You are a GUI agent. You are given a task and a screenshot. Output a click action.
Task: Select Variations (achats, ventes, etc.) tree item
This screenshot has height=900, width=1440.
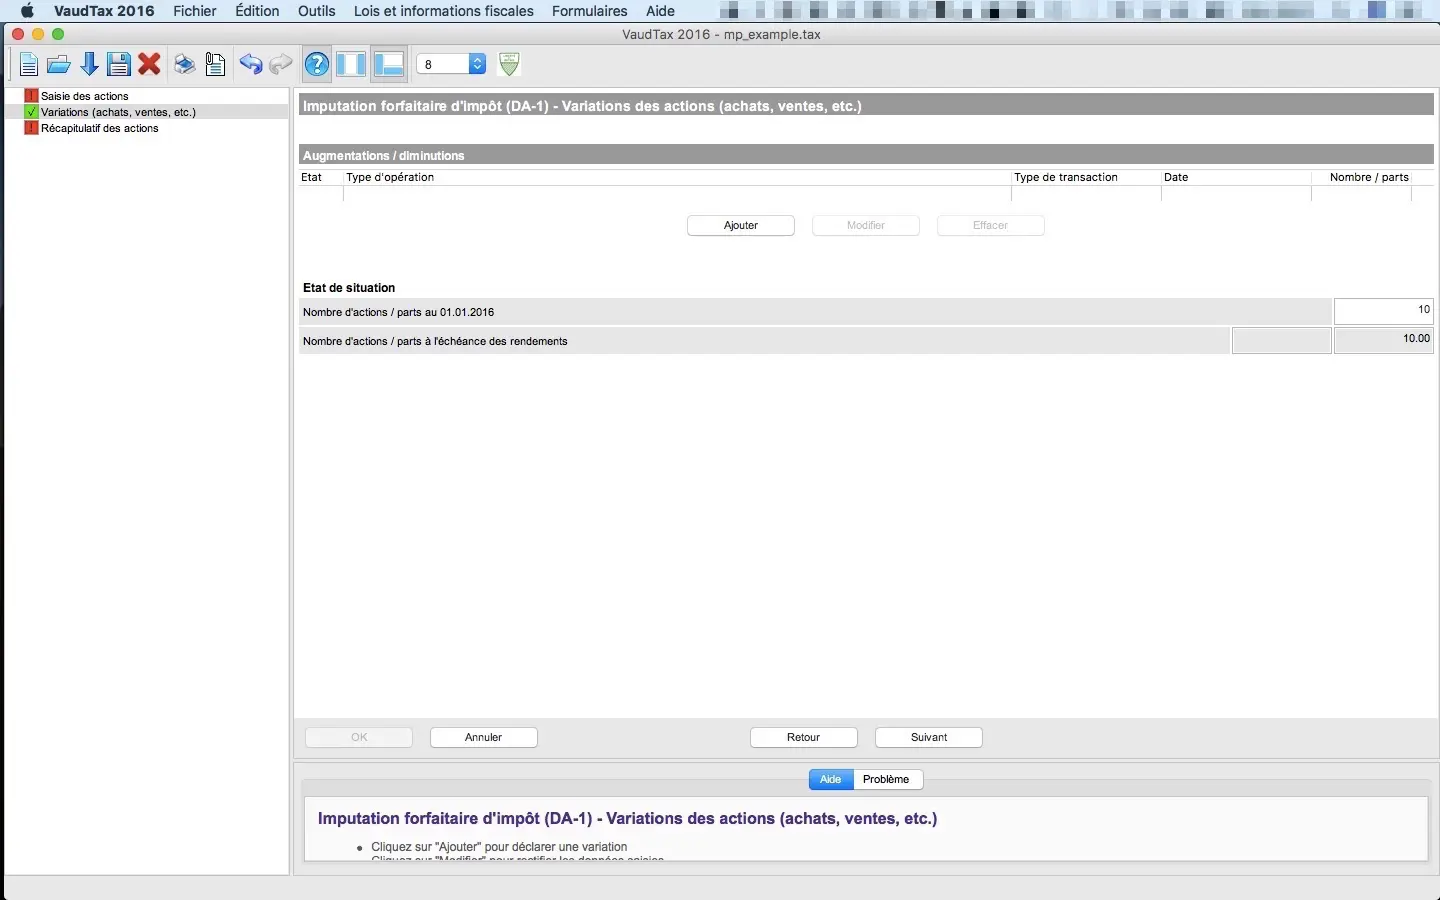pyautogui.click(x=118, y=112)
